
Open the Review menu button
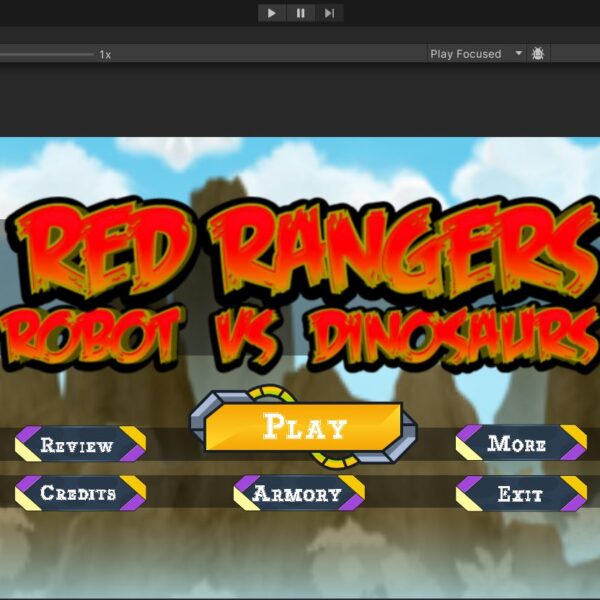tap(79, 445)
